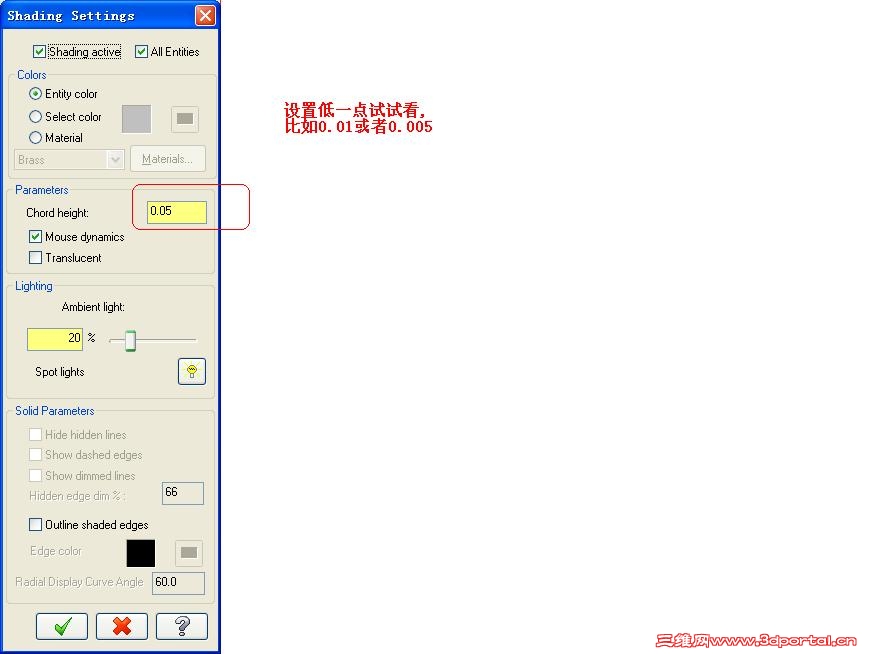Open the Edge color picker button
Screen dimensions: 876x654
[189, 552]
